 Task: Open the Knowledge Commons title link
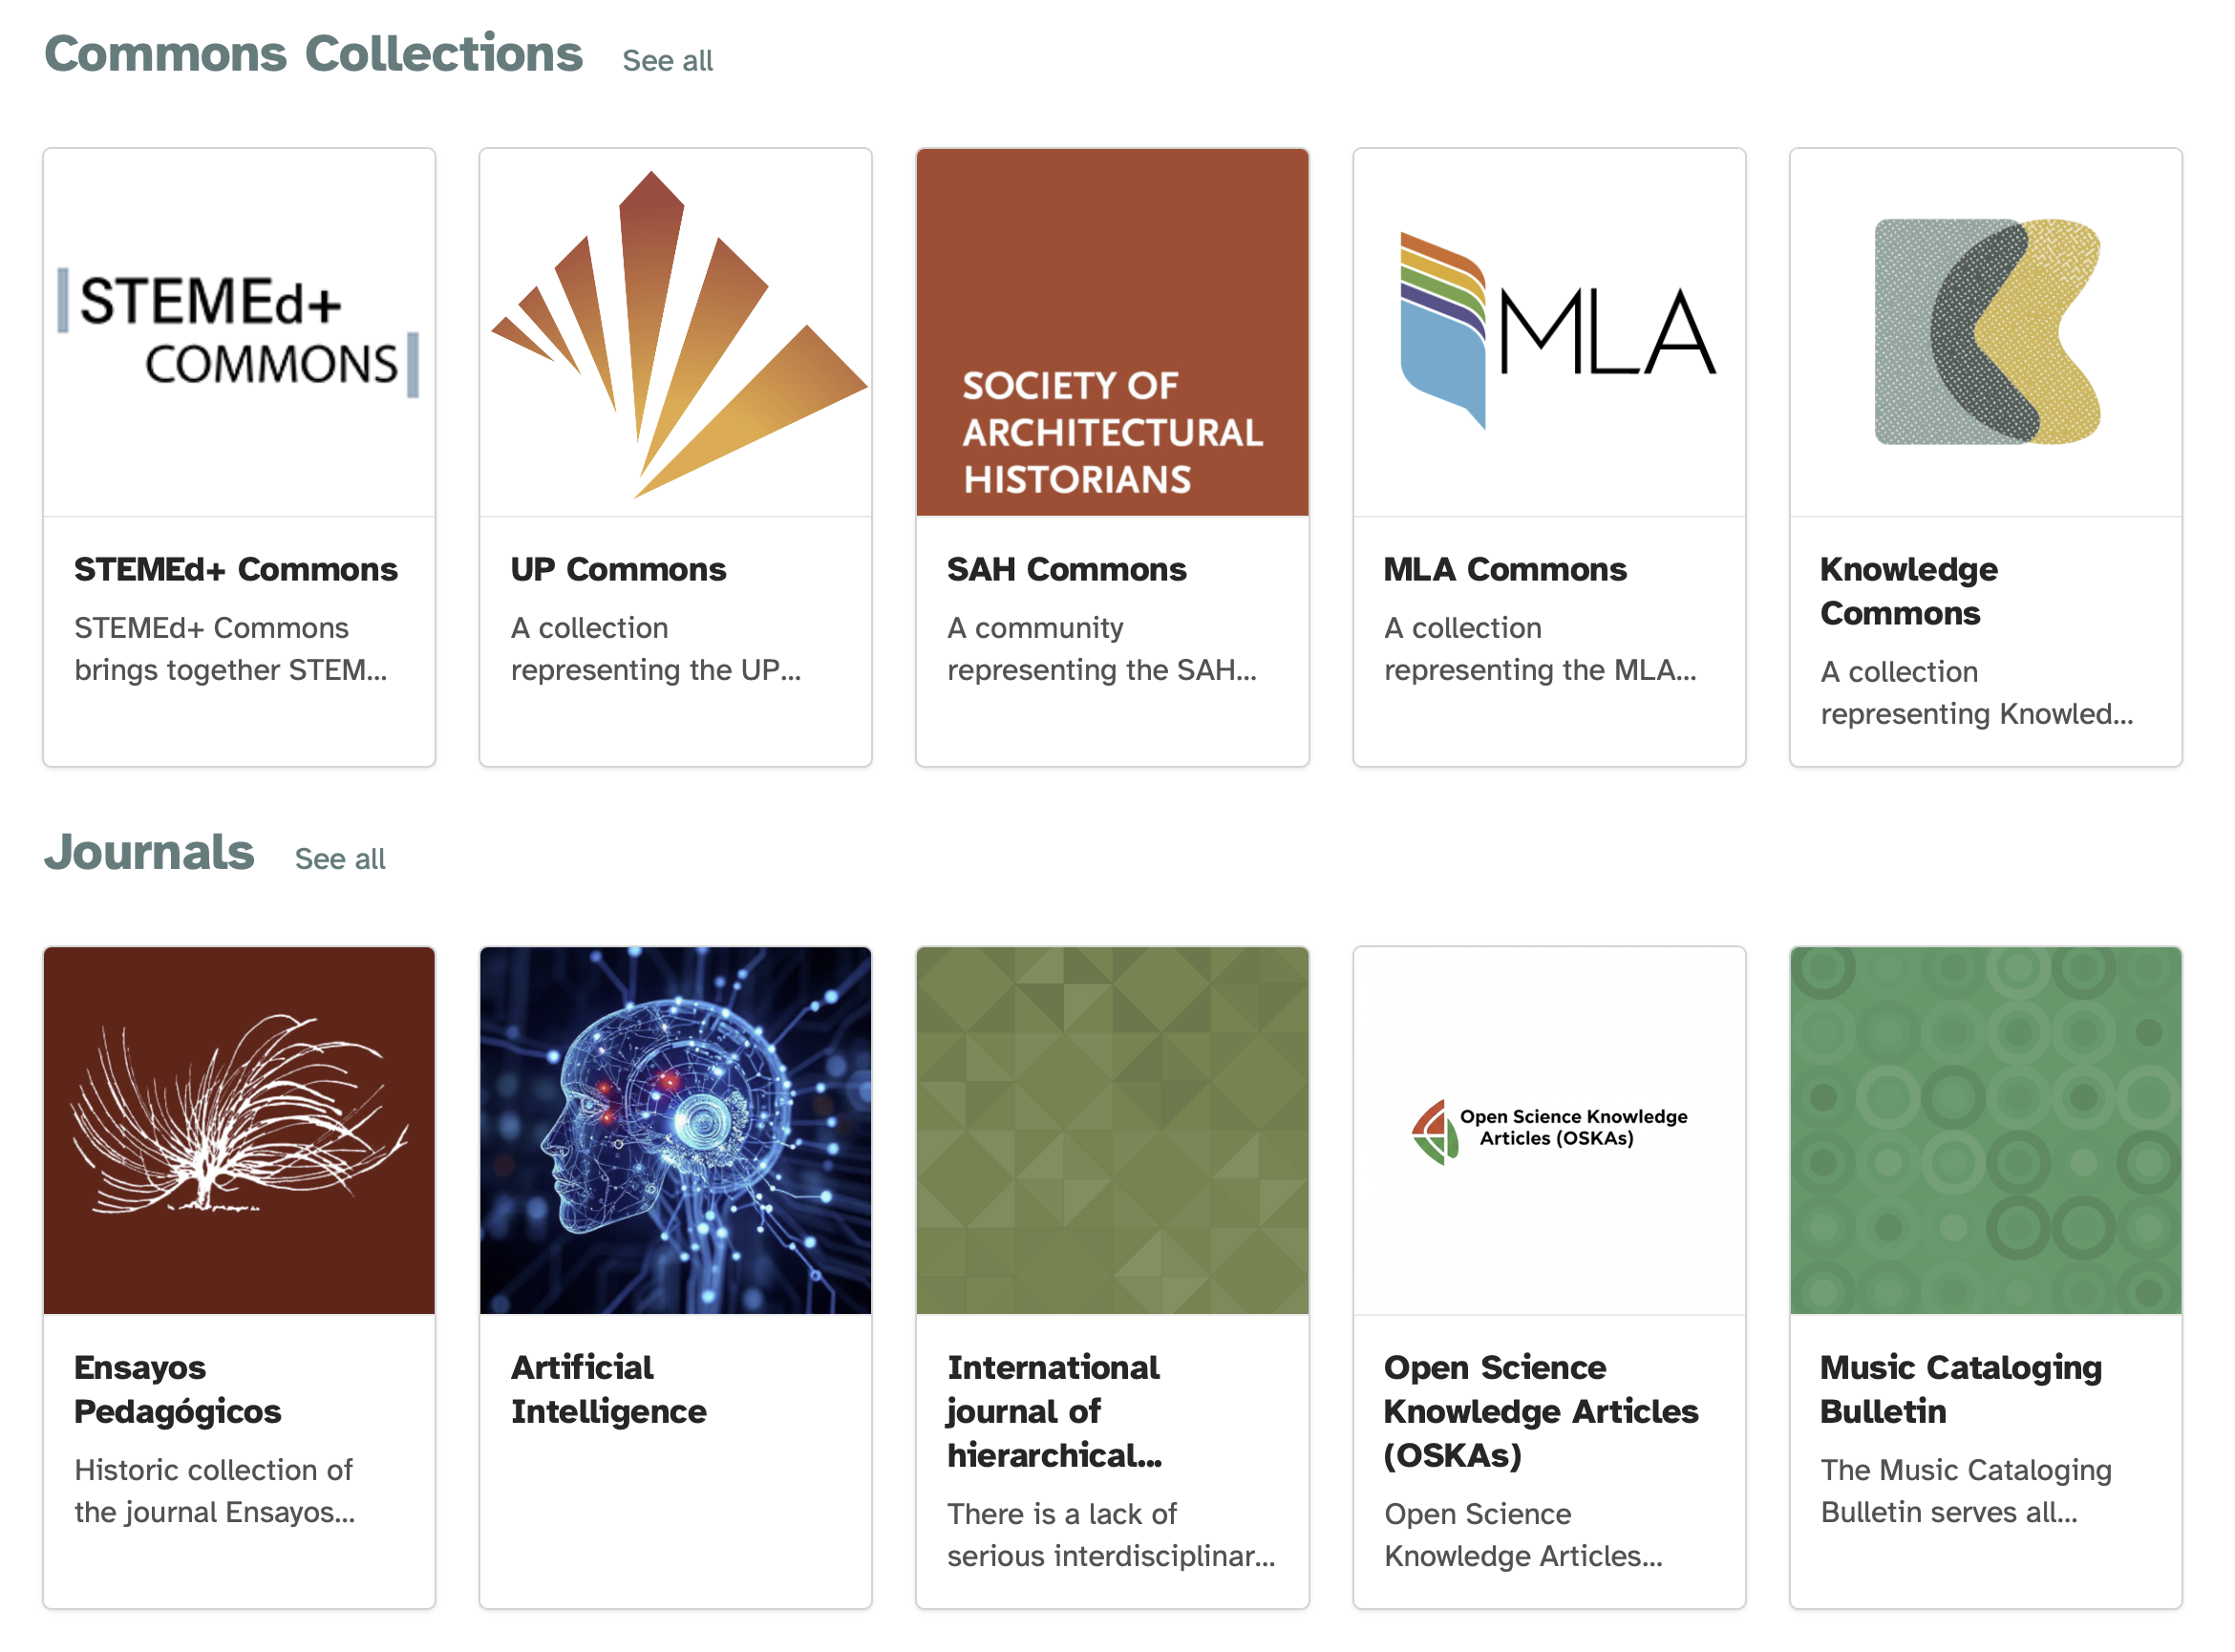tap(1907, 590)
